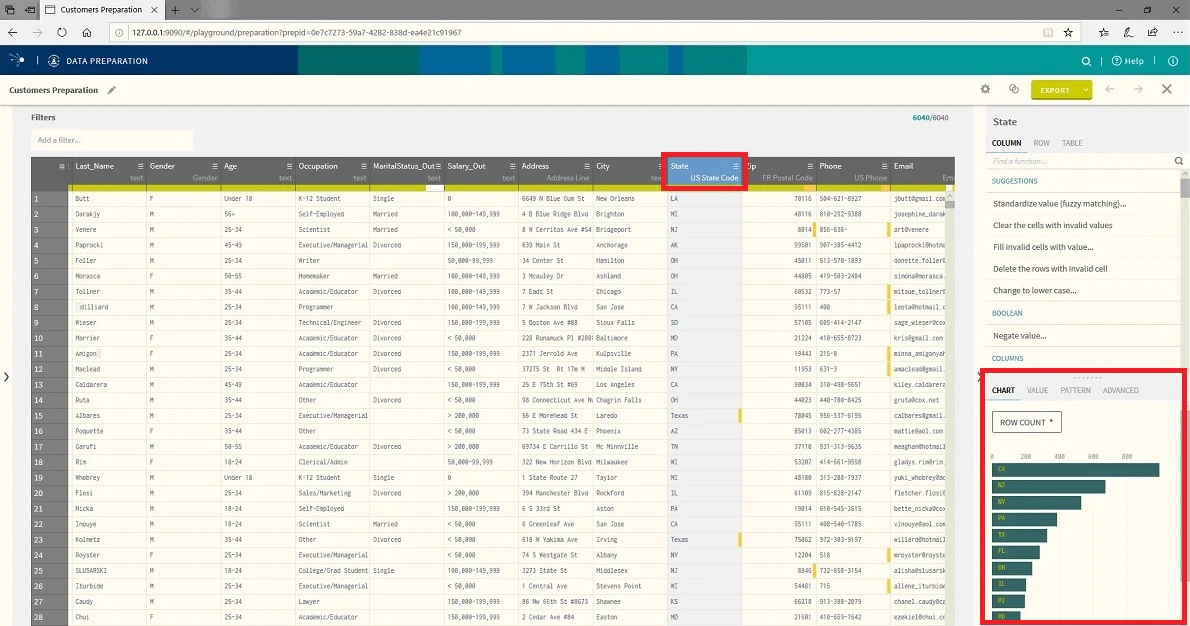Open browser reading view icon
1190x626 pixels.
1047,33
